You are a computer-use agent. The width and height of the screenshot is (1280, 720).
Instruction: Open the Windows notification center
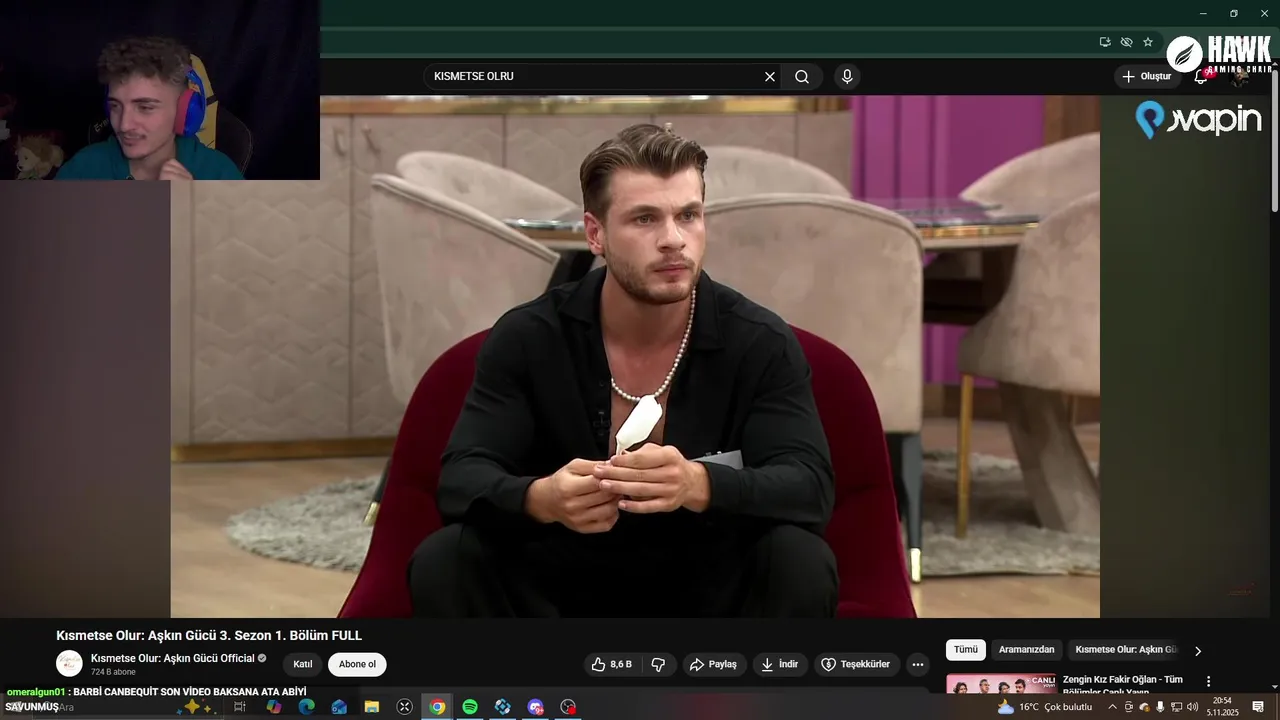click(1258, 707)
